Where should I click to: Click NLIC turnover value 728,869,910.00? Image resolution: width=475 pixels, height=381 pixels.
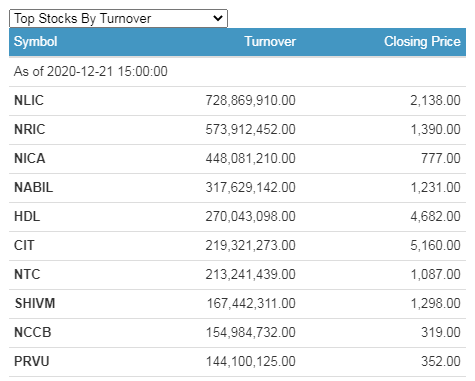coord(250,100)
